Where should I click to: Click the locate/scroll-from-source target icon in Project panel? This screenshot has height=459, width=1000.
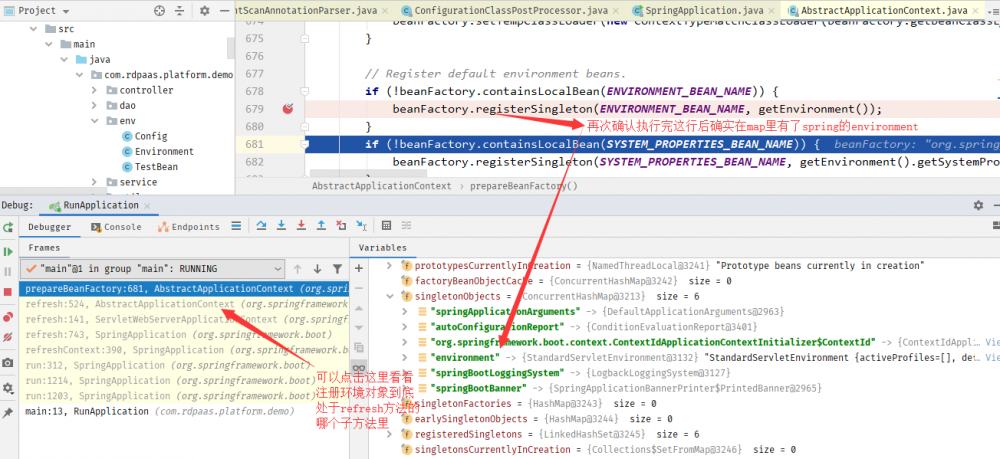pos(160,10)
